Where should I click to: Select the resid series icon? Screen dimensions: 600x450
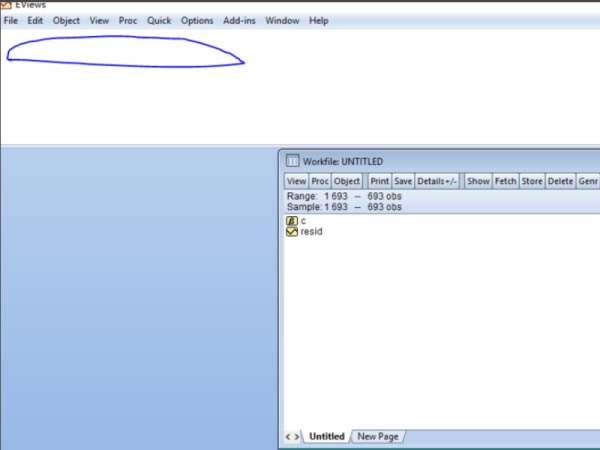(292, 232)
